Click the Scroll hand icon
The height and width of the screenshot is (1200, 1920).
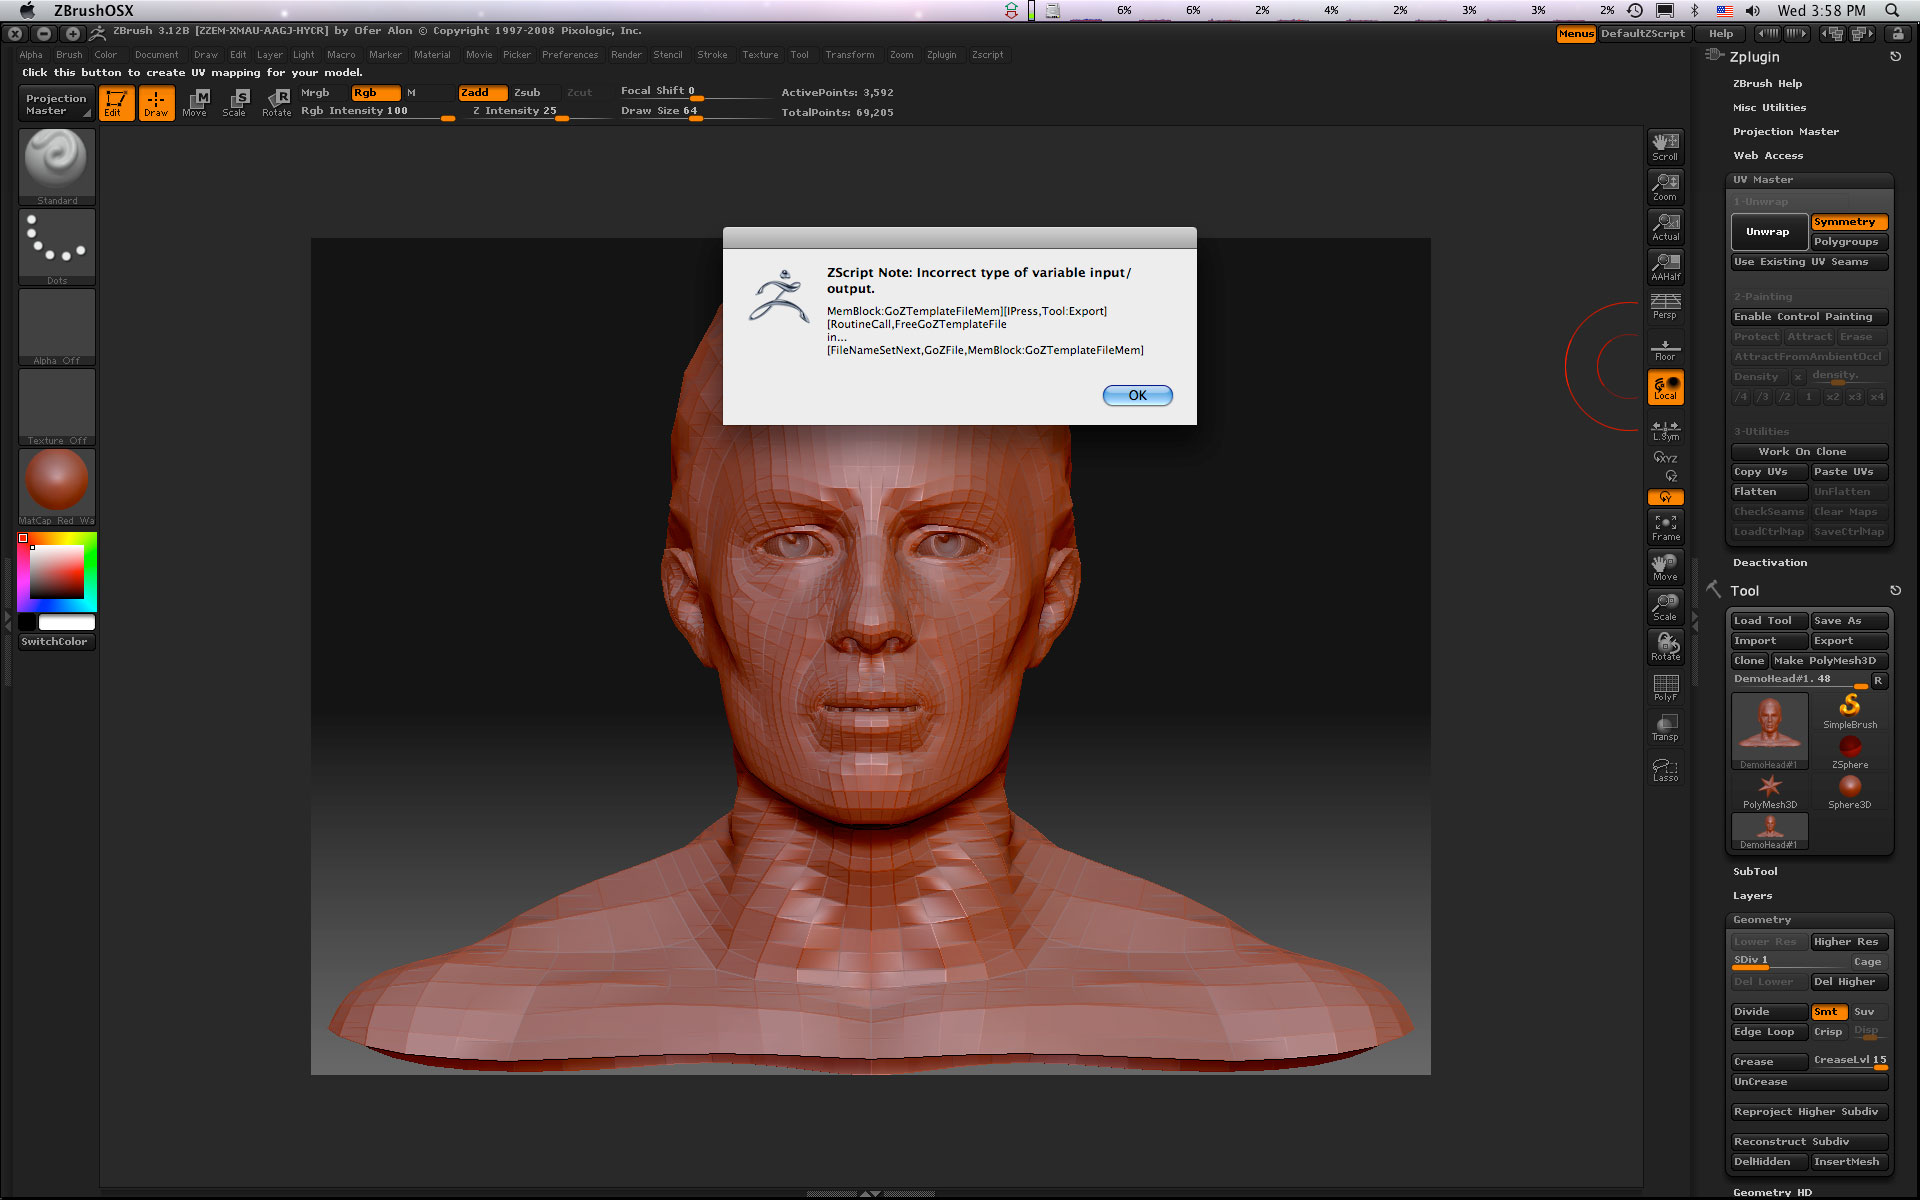tap(1665, 146)
